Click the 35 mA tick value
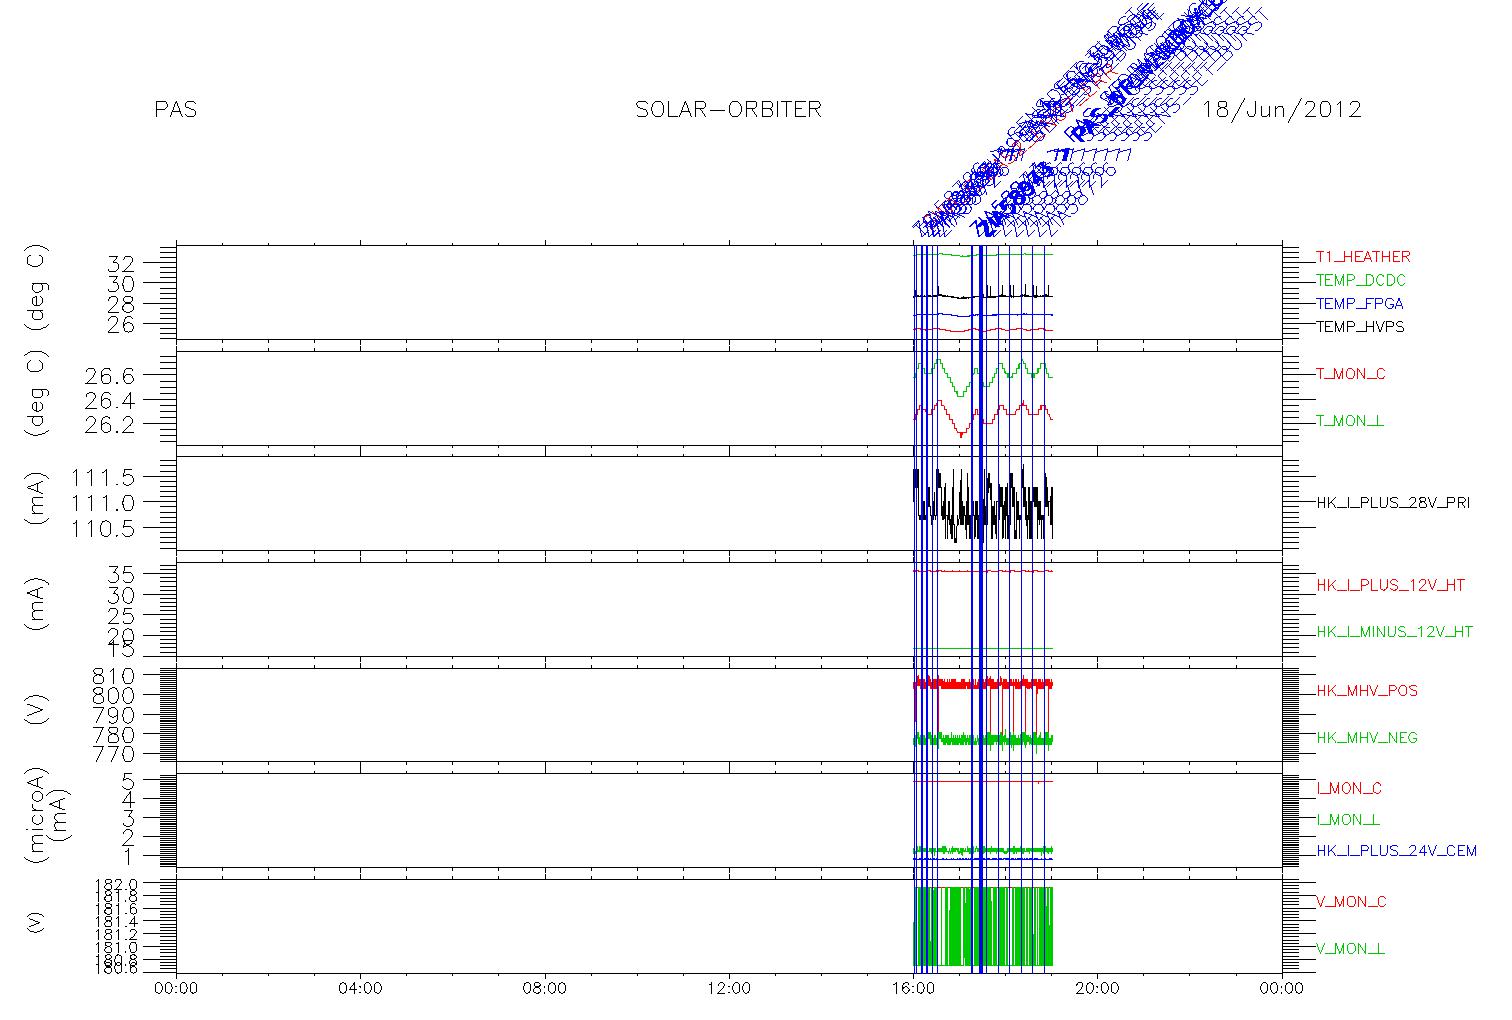 point(121,574)
